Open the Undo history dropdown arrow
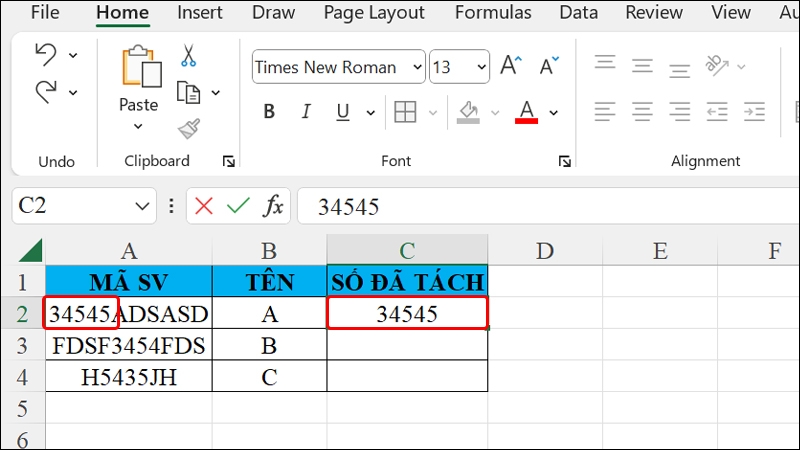This screenshot has width=800, height=450. click(73, 55)
